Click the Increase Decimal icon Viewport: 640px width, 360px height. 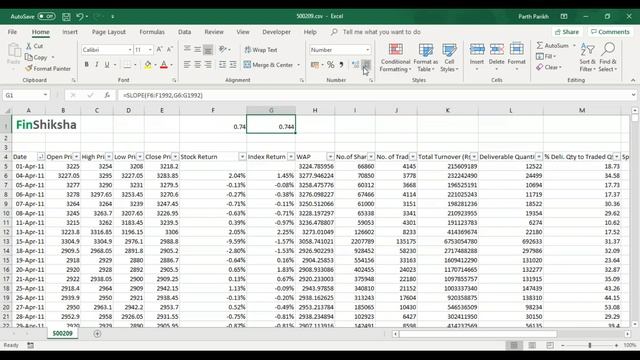tap(356, 64)
